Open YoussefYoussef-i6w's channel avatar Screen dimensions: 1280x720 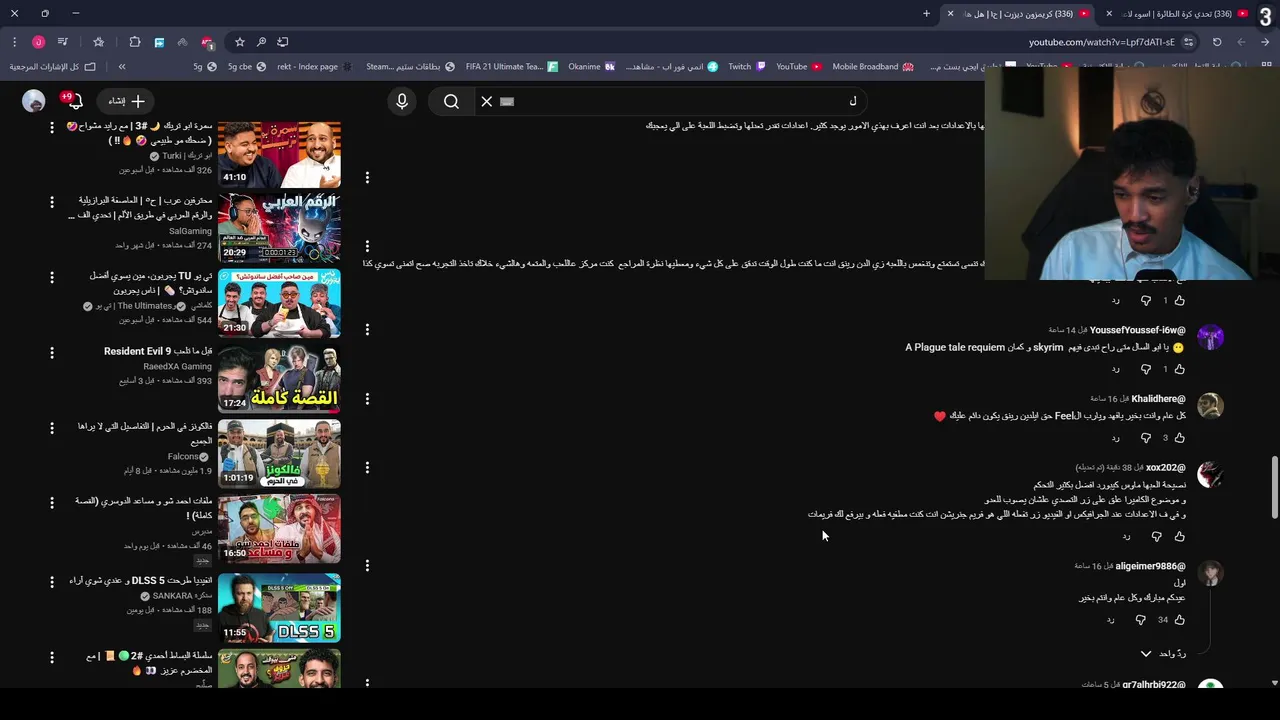pos(1210,337)
